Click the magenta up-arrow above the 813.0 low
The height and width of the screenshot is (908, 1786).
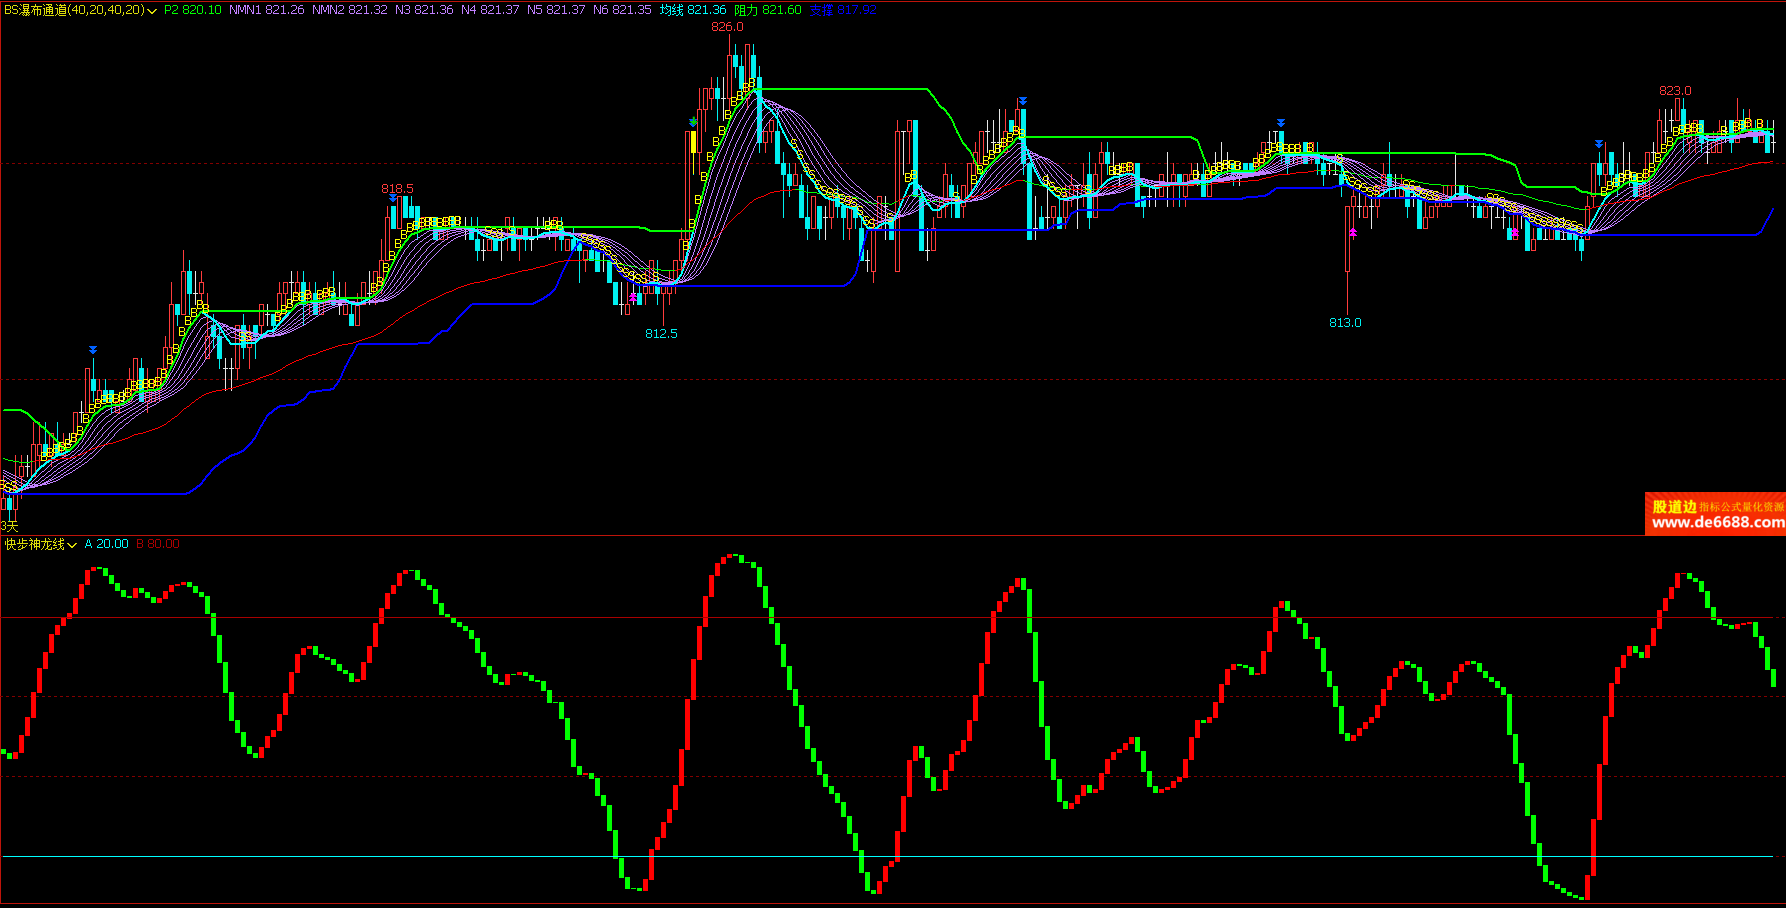pos(1353,232)
